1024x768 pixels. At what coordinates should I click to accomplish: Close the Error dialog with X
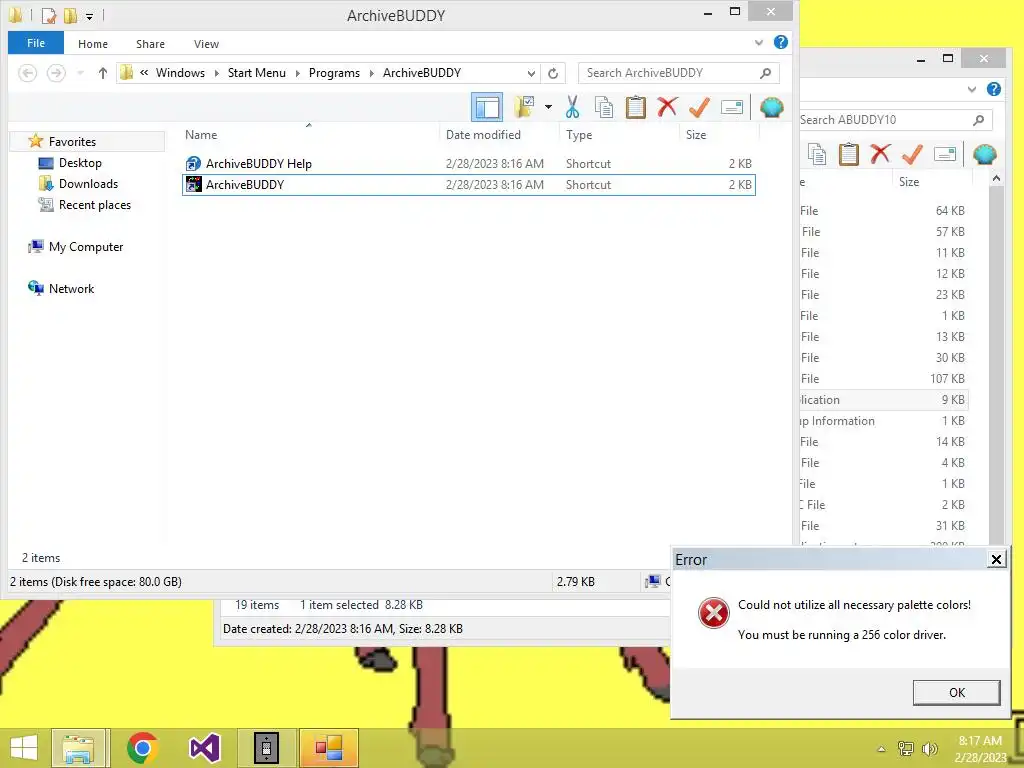pyautogui.click(x=996, y=560)
